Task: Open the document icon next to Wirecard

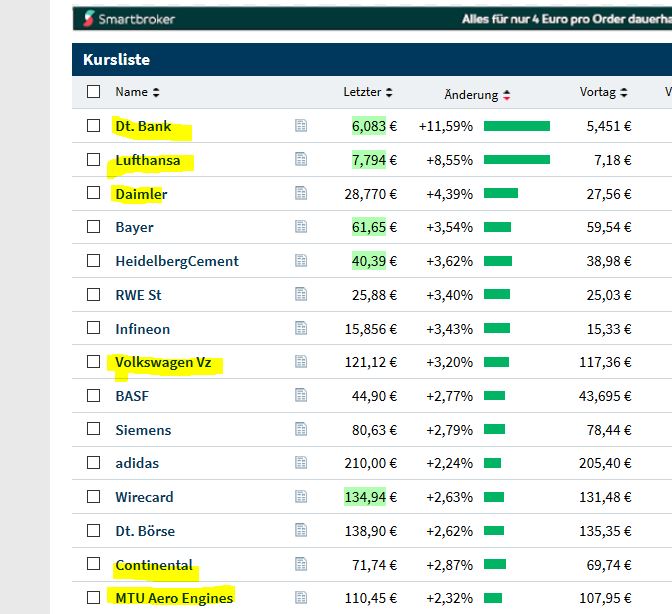Action: [301, 497]
